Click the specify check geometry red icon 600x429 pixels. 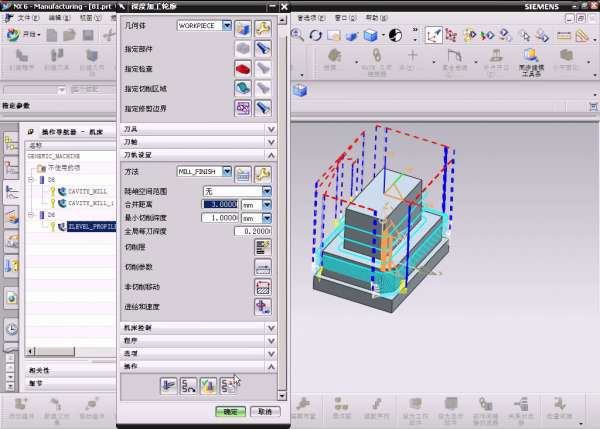tap(243, 67)
